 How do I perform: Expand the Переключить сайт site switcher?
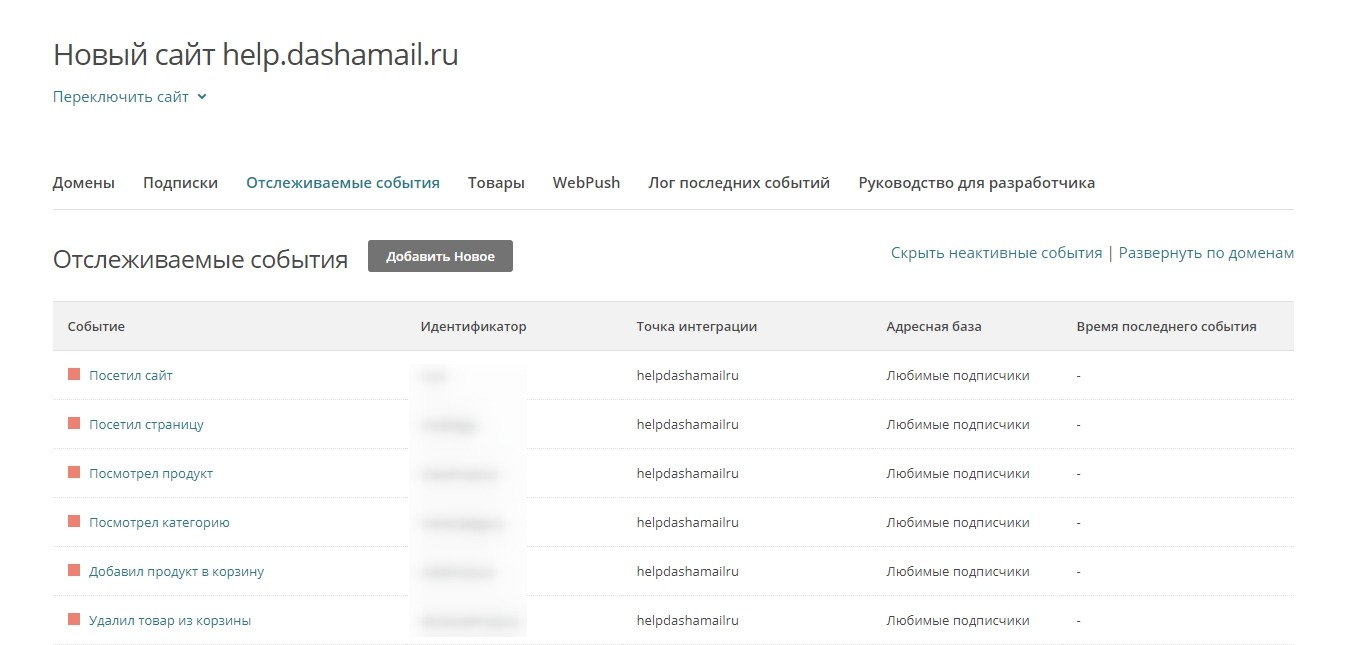point(129,97)
